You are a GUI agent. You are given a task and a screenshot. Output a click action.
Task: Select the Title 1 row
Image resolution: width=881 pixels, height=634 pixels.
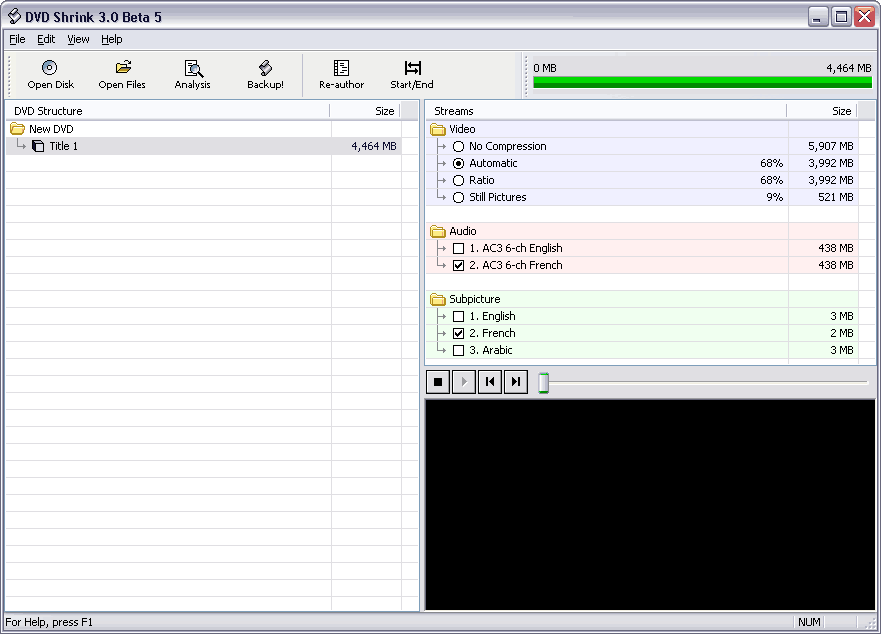pos(203,146)
